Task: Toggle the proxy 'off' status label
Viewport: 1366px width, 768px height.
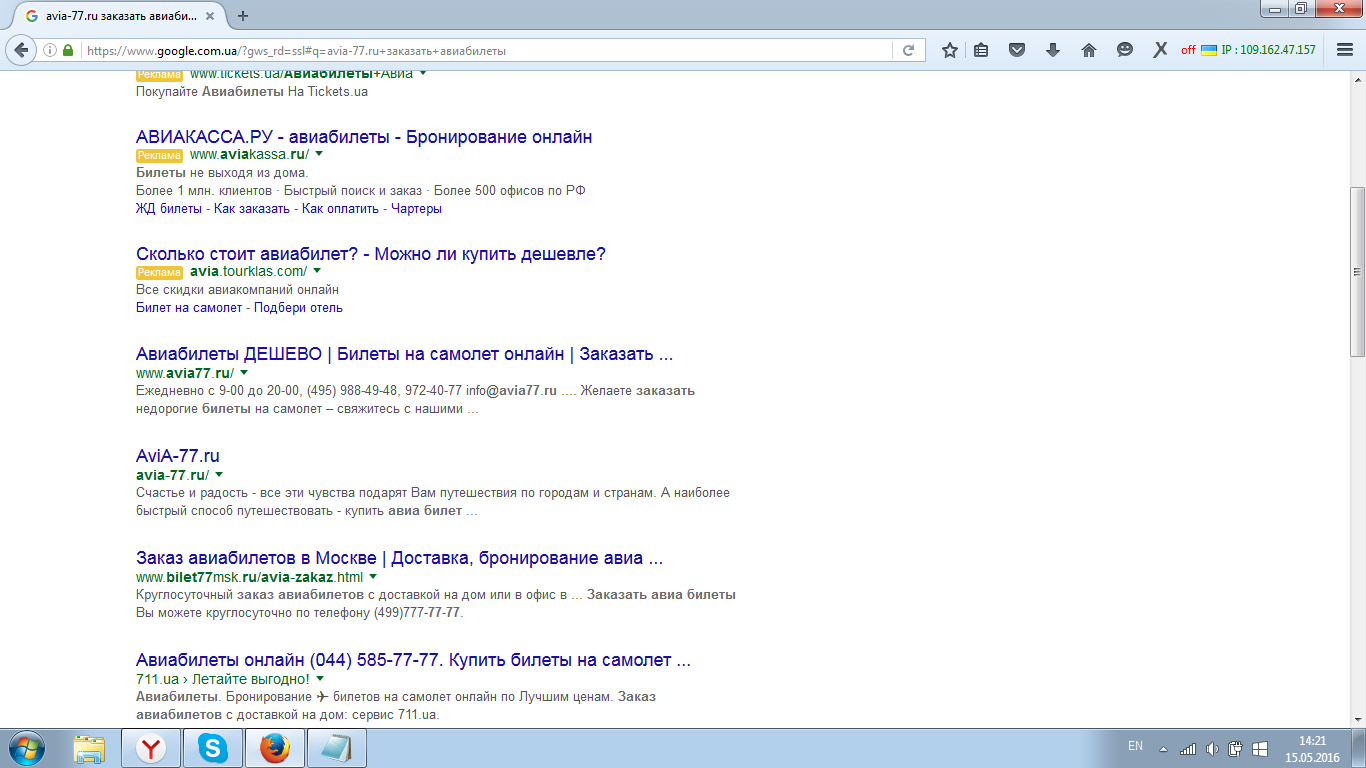Action: point(1188,50)
